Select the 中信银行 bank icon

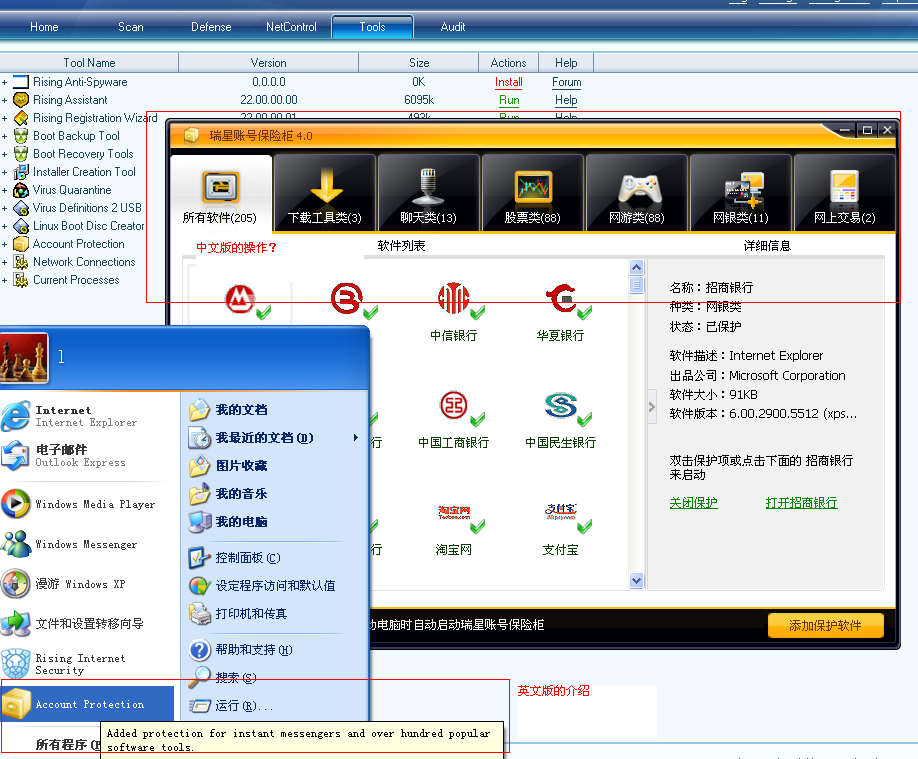click(454, 298)
